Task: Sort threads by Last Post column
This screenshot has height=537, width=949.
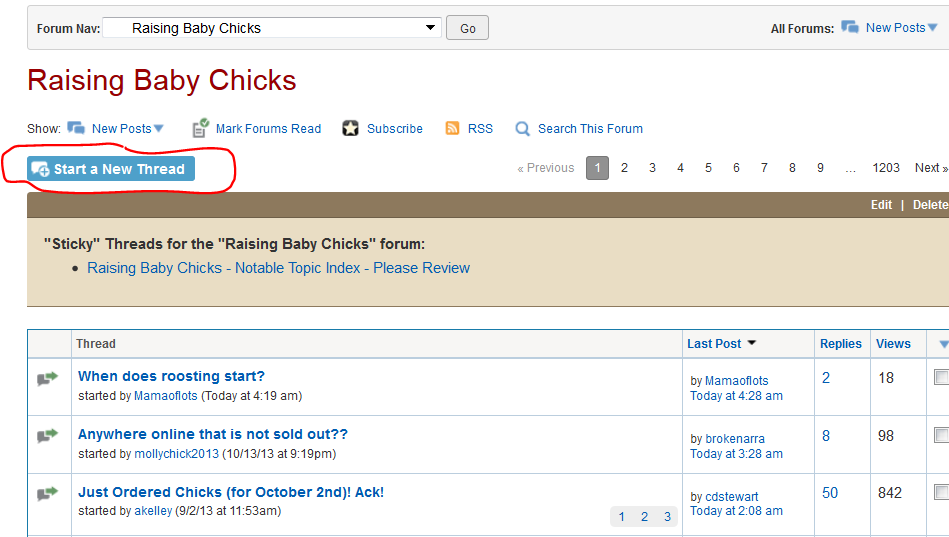Action: click(714, 343)
